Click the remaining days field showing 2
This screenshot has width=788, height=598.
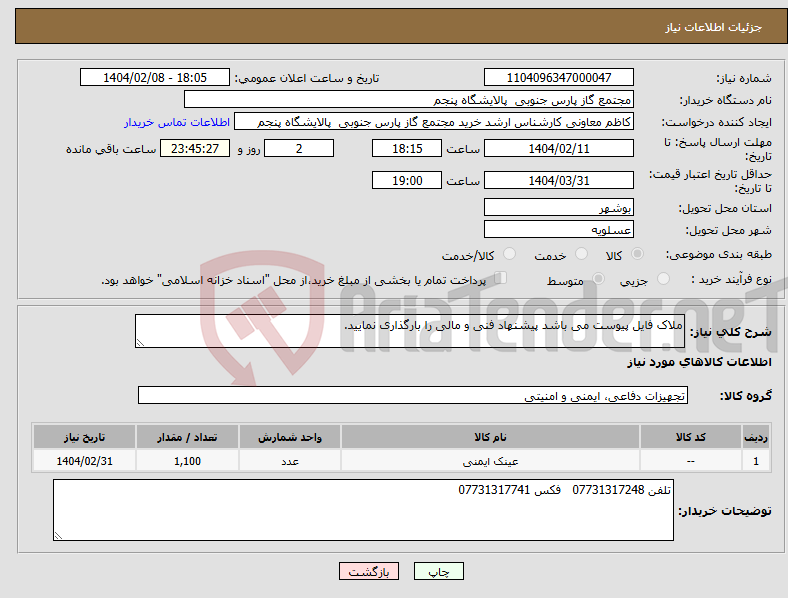tap(299, 148)
